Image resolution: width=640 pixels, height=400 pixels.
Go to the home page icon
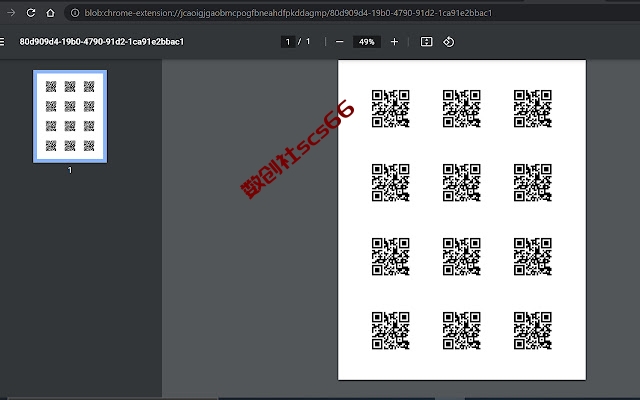coord(50,13)
